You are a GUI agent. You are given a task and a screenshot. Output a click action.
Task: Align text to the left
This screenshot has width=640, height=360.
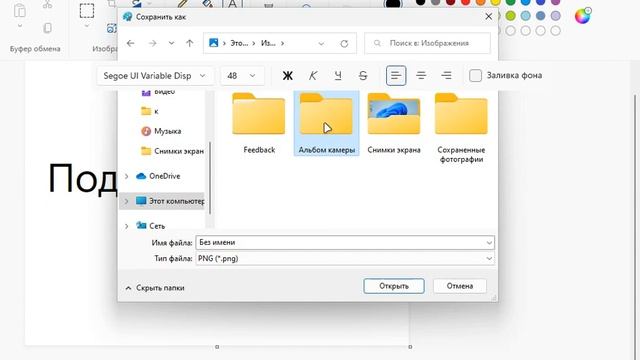point(396,76)
